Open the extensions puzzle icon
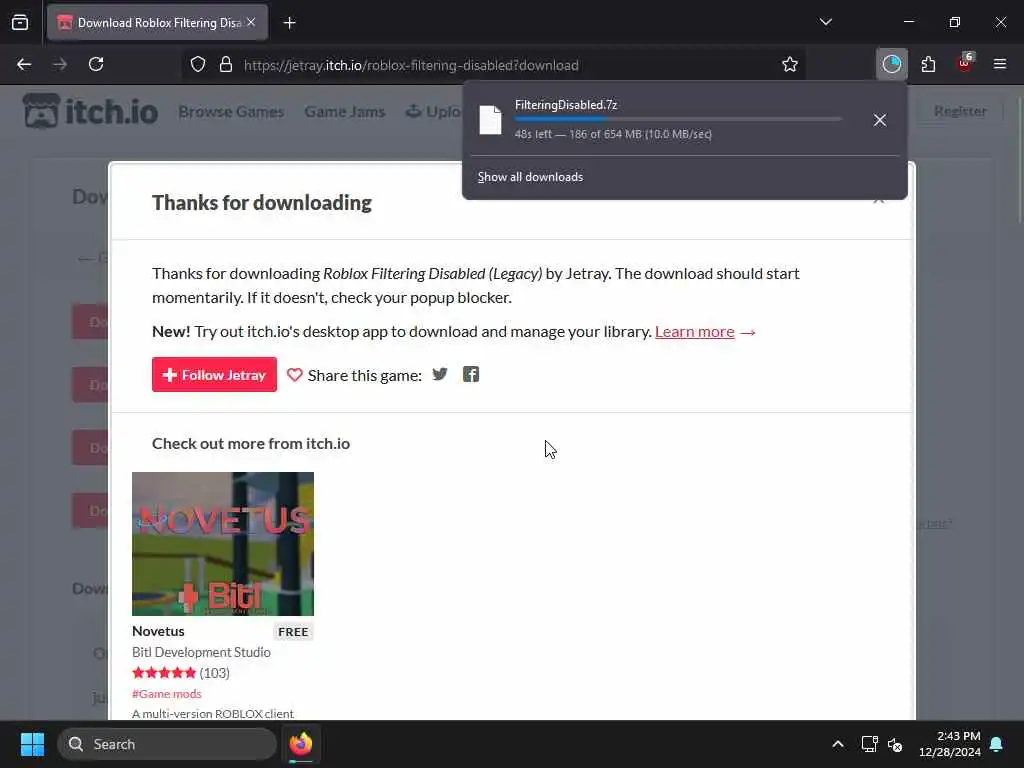The width and height of the screenshot is (1024, 768). (x=928, y=64)
